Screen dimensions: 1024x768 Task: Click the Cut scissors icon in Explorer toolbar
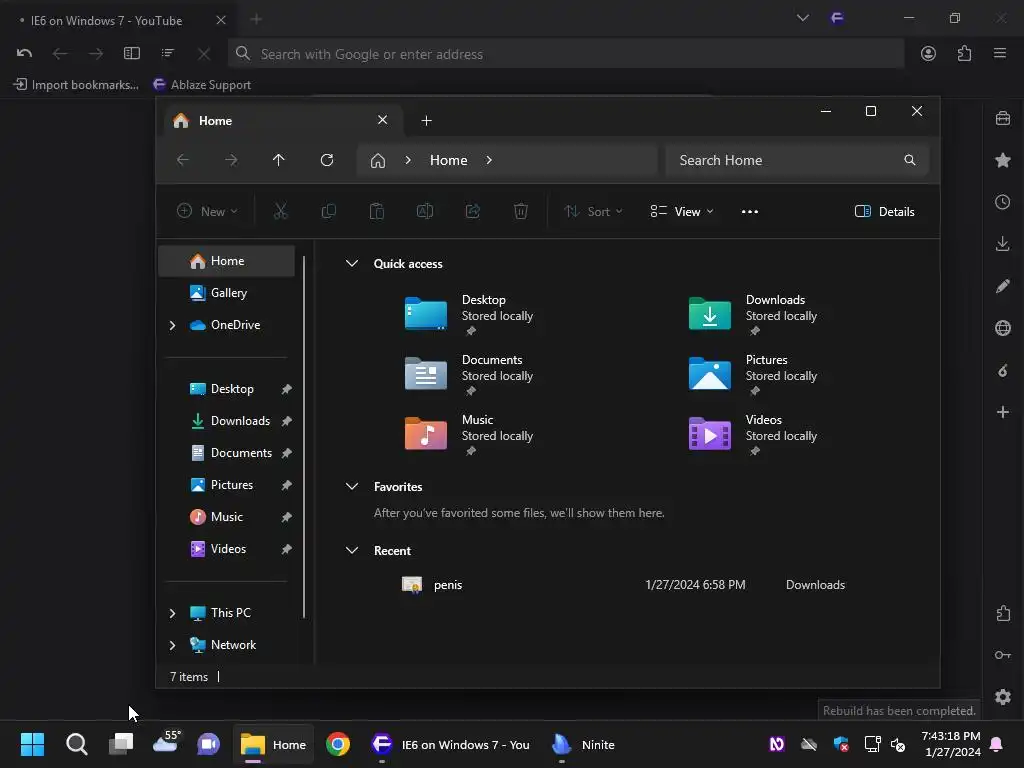click(x=280, y=211)
